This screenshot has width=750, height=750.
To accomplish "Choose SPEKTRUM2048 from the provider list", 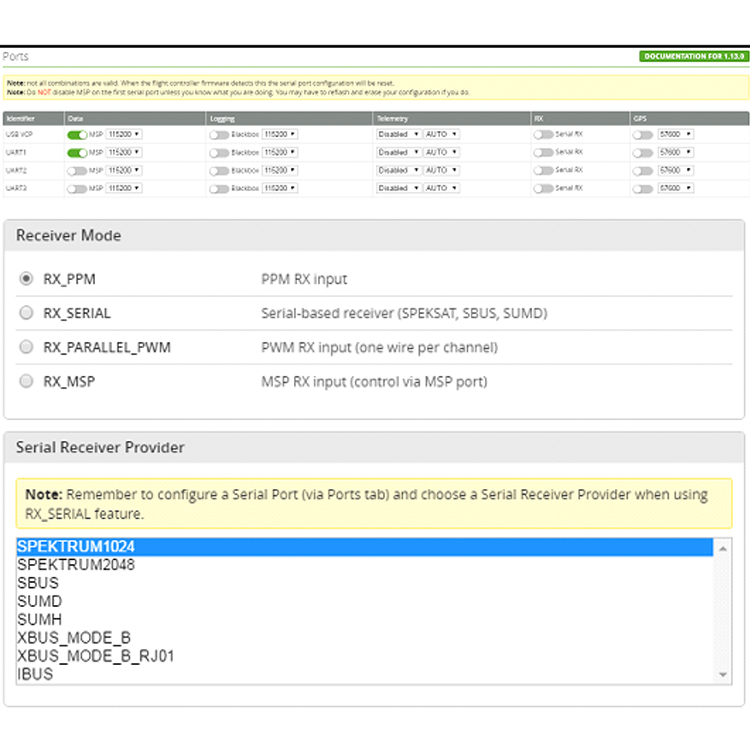I will point(76,565).
